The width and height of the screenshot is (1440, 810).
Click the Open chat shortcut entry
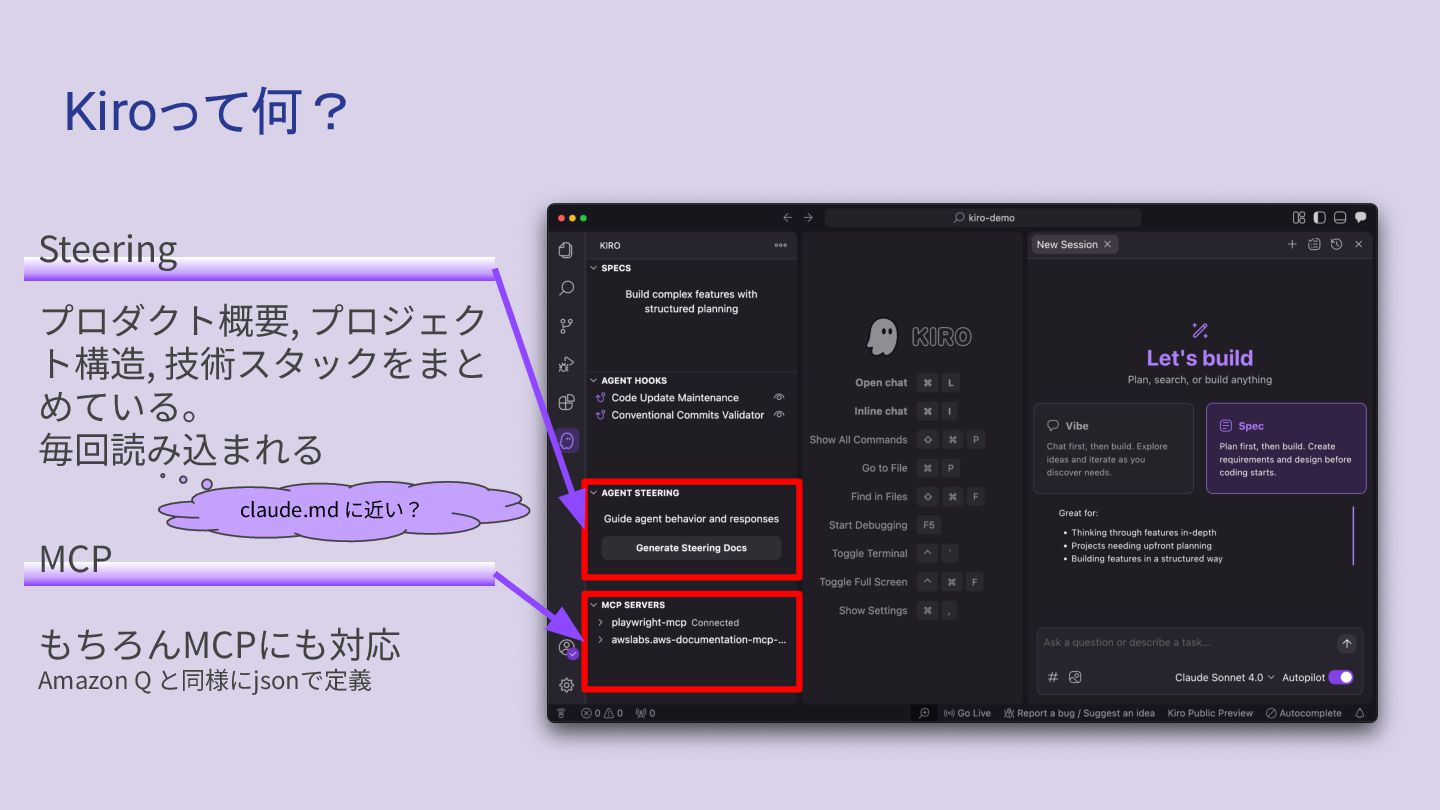(881, 383)
